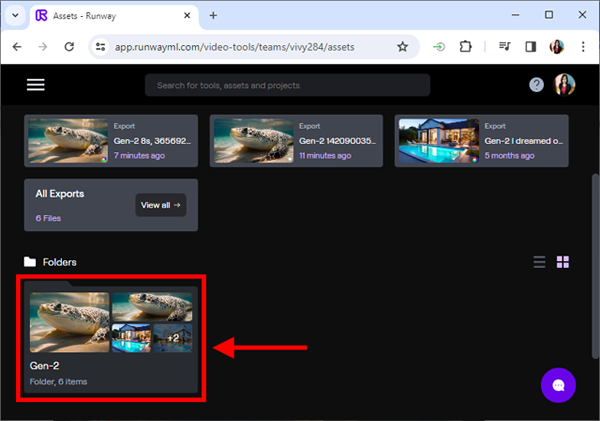
Task: Click the Folder, 6 items label
Action: point(59,382)
